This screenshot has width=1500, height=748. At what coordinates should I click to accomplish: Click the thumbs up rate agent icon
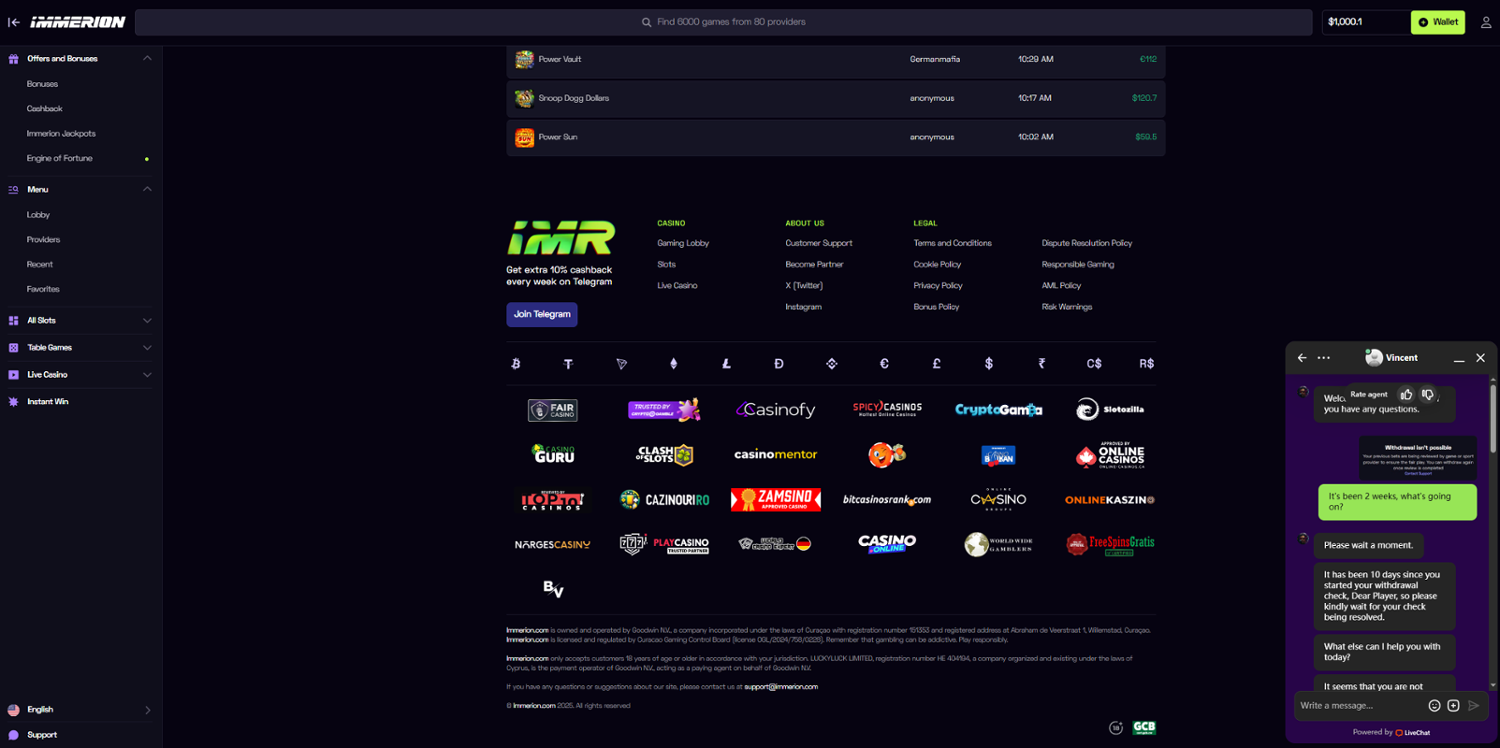click(1406, 394)
